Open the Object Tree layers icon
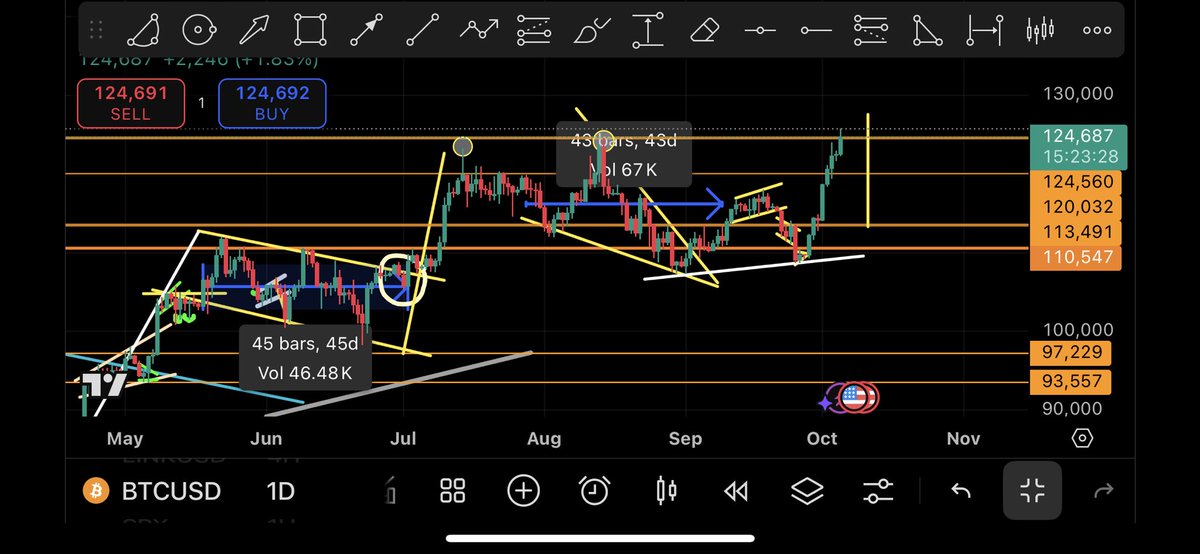Screen dimensions: 1200x554 point(807,491)
